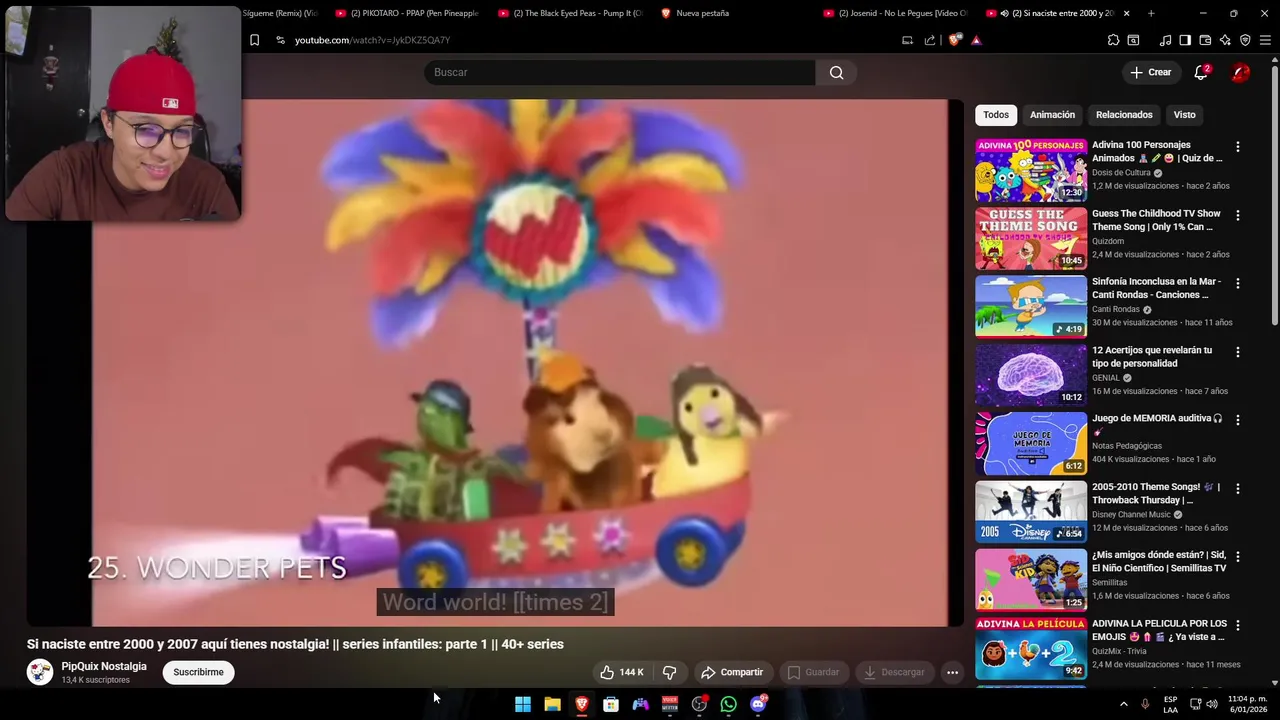Open the extensions puzzle icon

click(x=1113, y=40)
